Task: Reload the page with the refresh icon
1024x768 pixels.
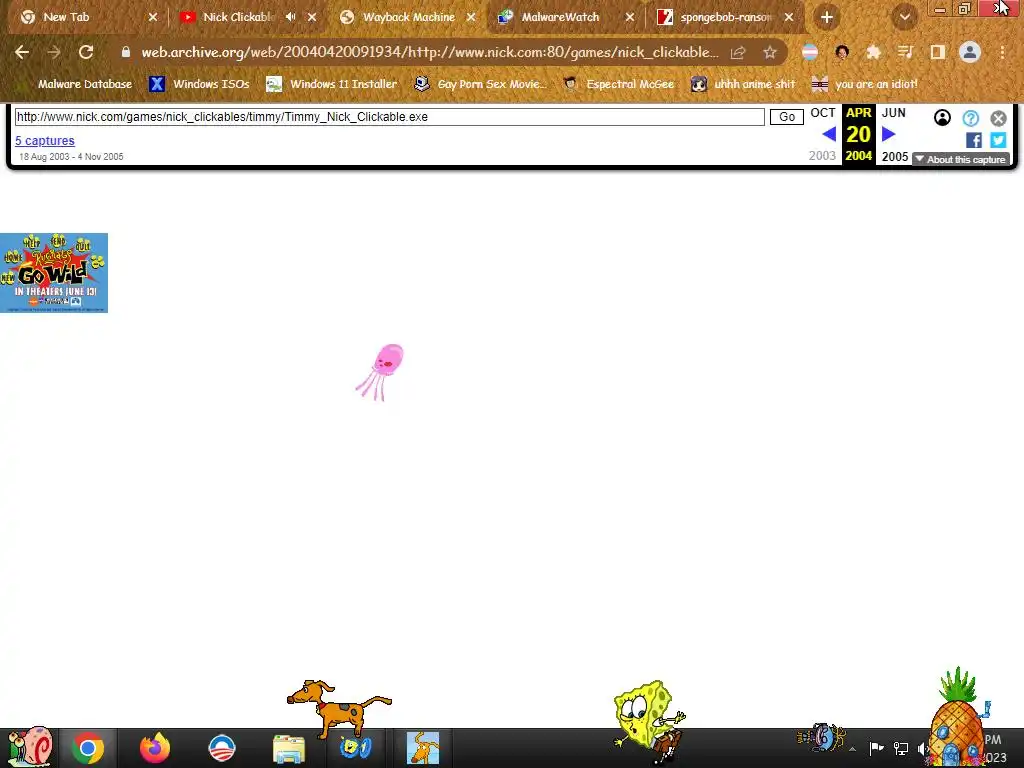Action: click(86, 52)
